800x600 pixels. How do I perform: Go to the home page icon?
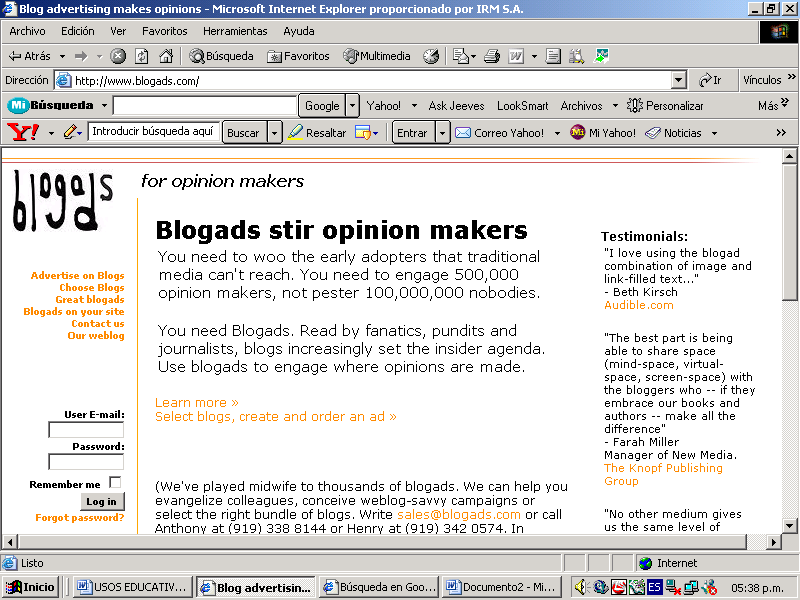coord(165,56)
